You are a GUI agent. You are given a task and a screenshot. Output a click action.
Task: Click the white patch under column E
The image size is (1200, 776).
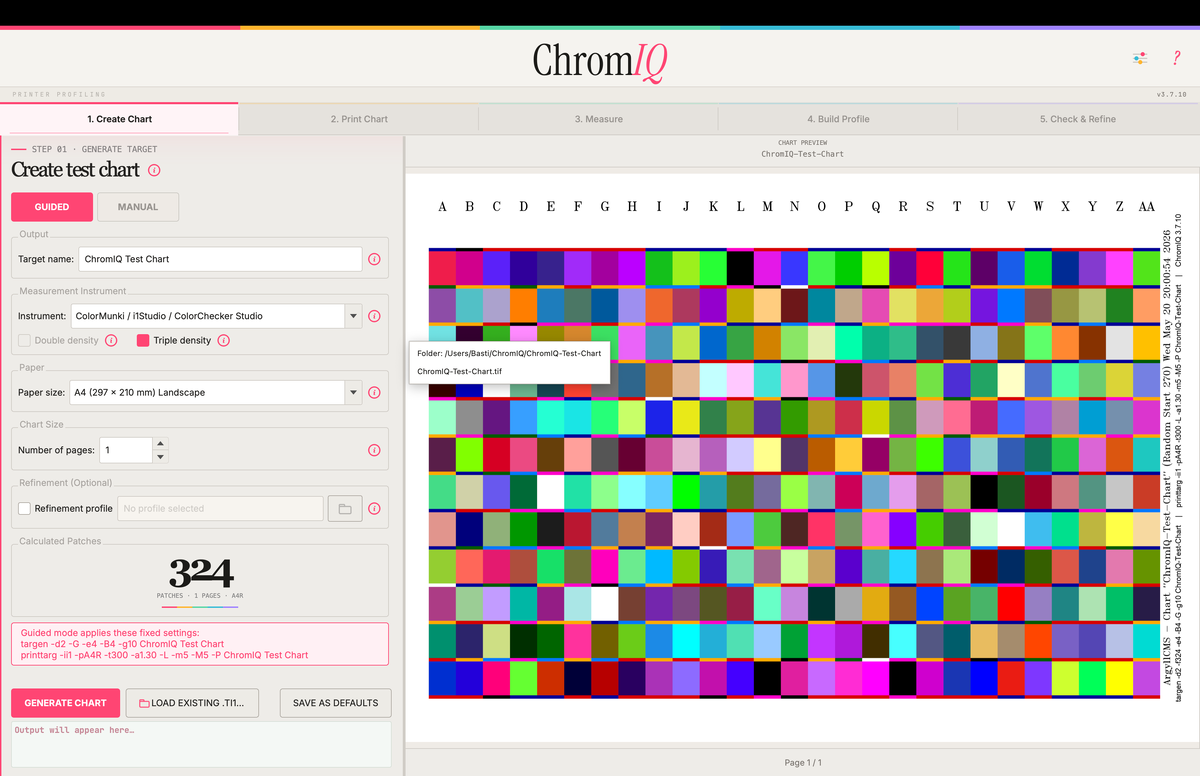[550, 491]
